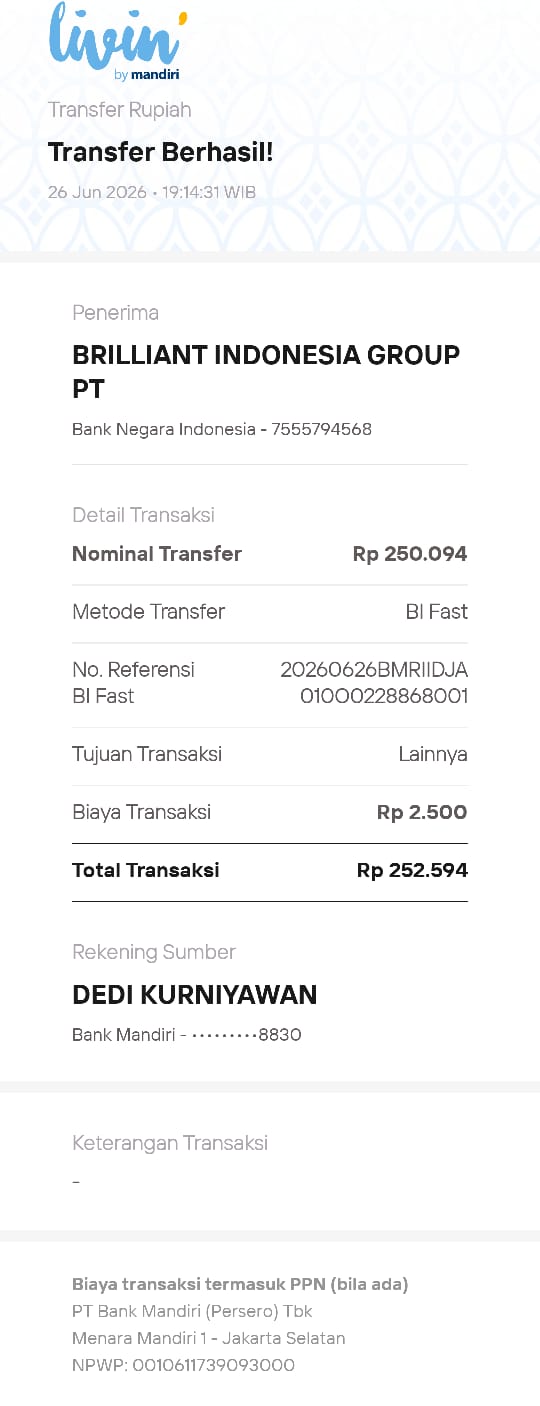Screen dimensions: 540x1406
Task: Select the Transfer Berhasil! heading
Action: [161, 152]
